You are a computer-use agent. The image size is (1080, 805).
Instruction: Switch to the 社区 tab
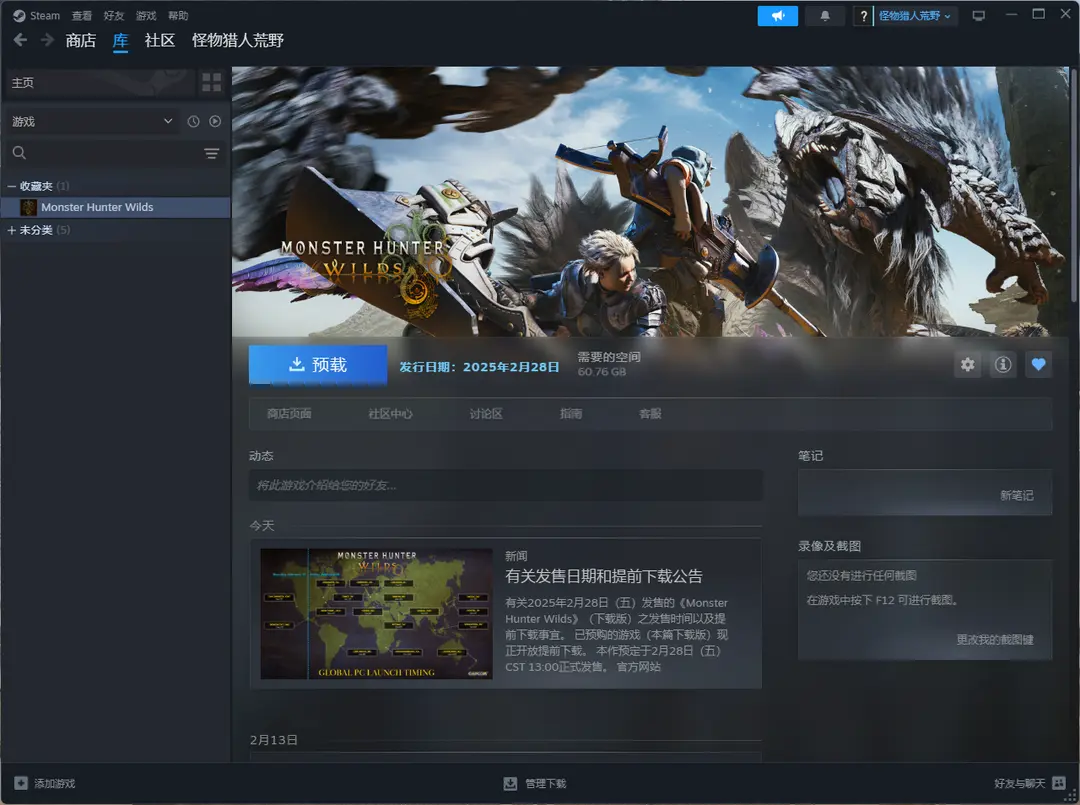click(160, 41)
